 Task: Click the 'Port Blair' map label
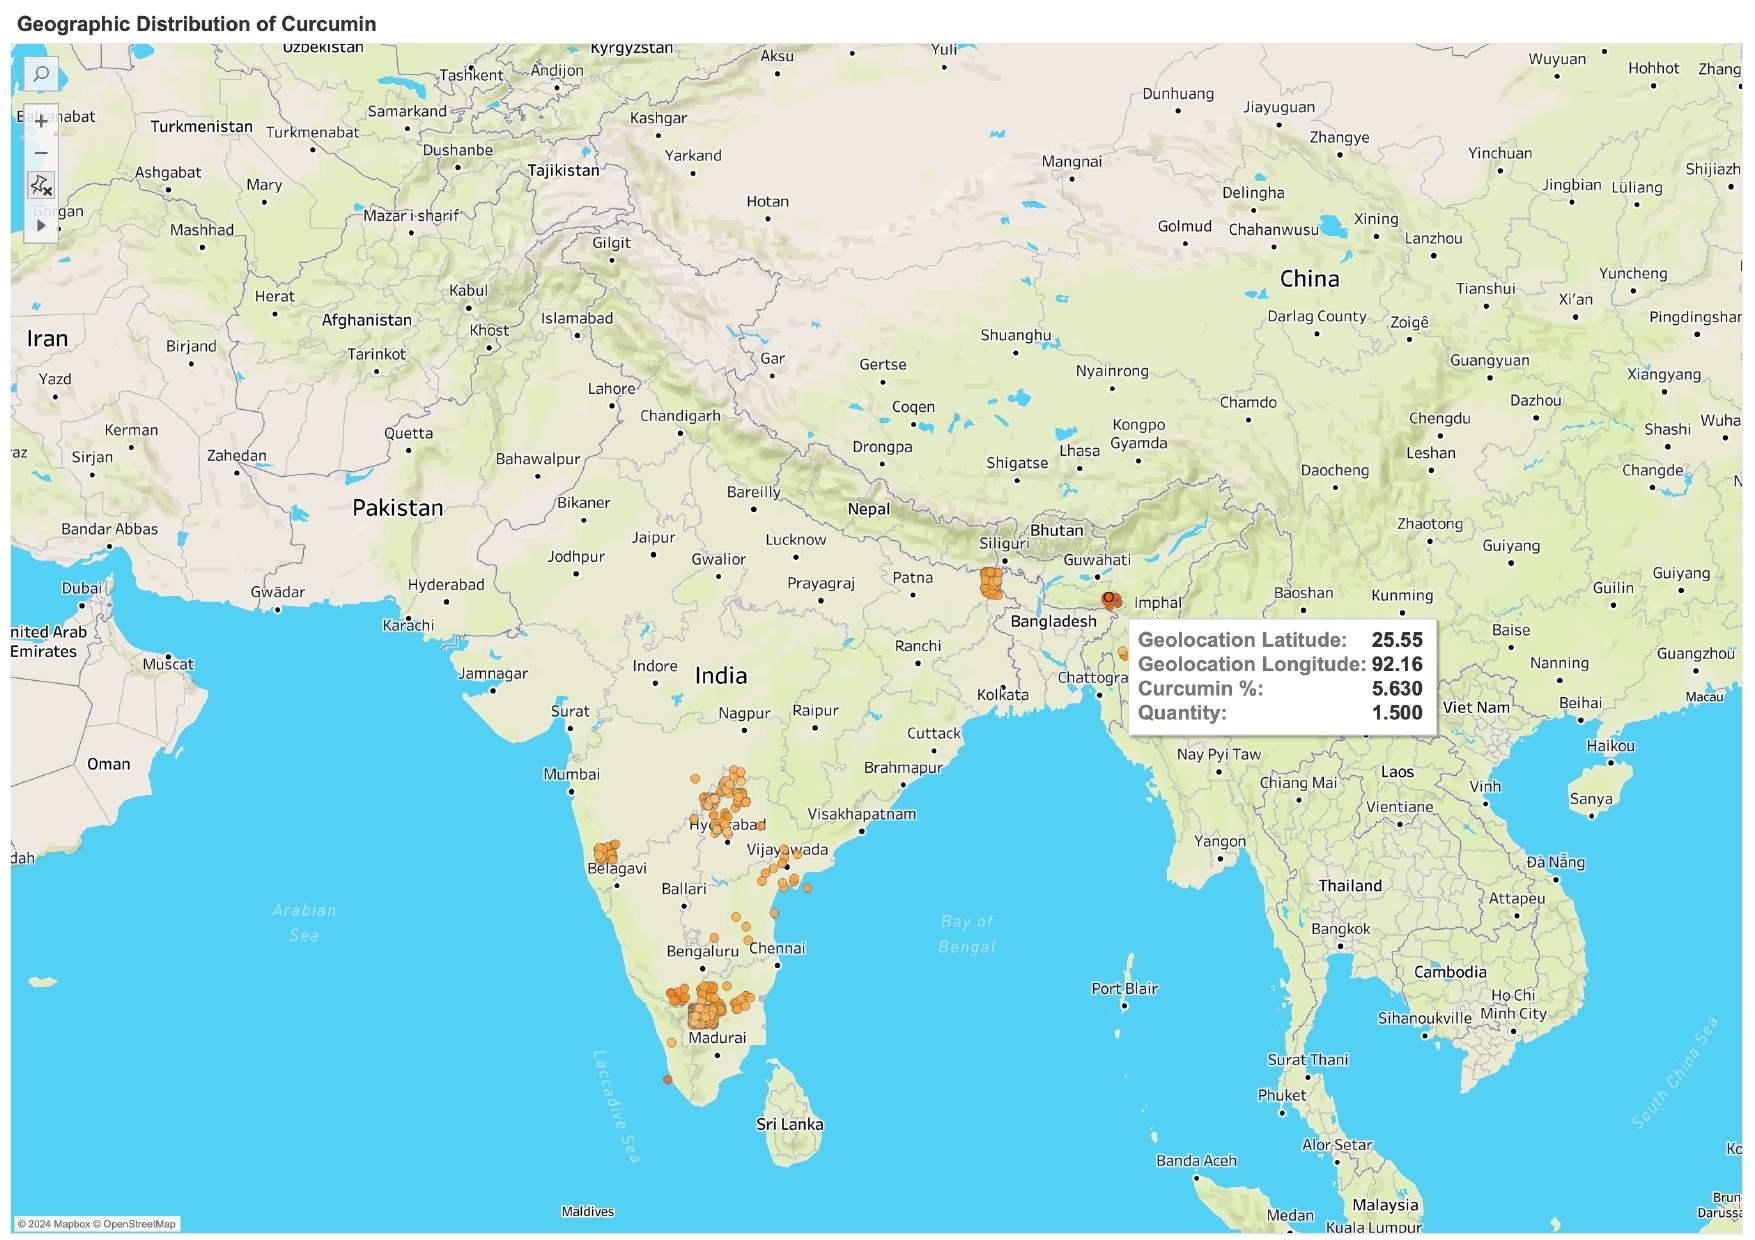tap(1124, 989)
